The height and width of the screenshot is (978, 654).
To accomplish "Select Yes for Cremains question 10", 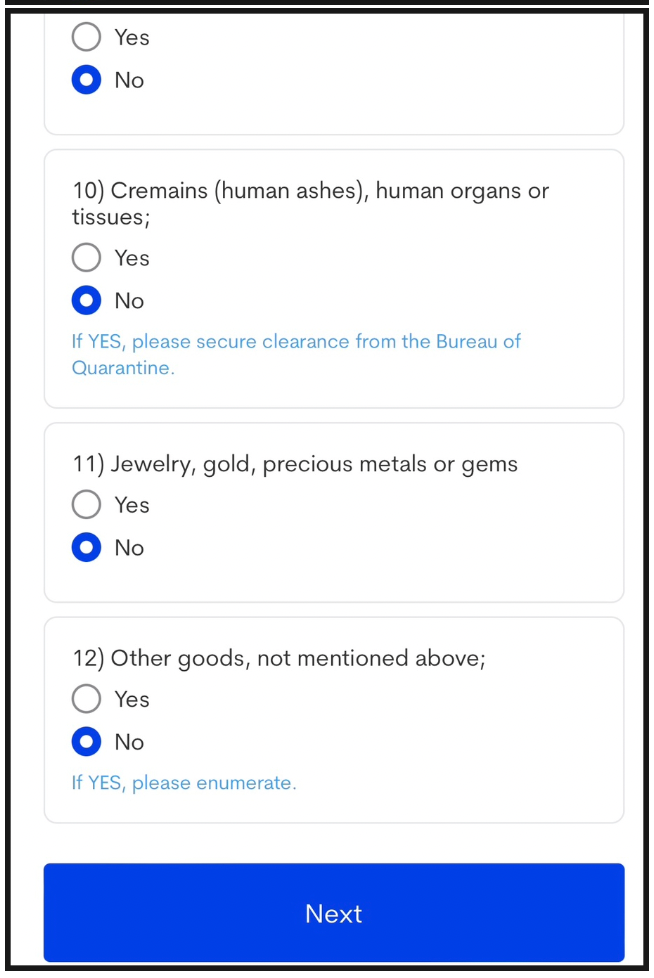I will click(86, 258).
